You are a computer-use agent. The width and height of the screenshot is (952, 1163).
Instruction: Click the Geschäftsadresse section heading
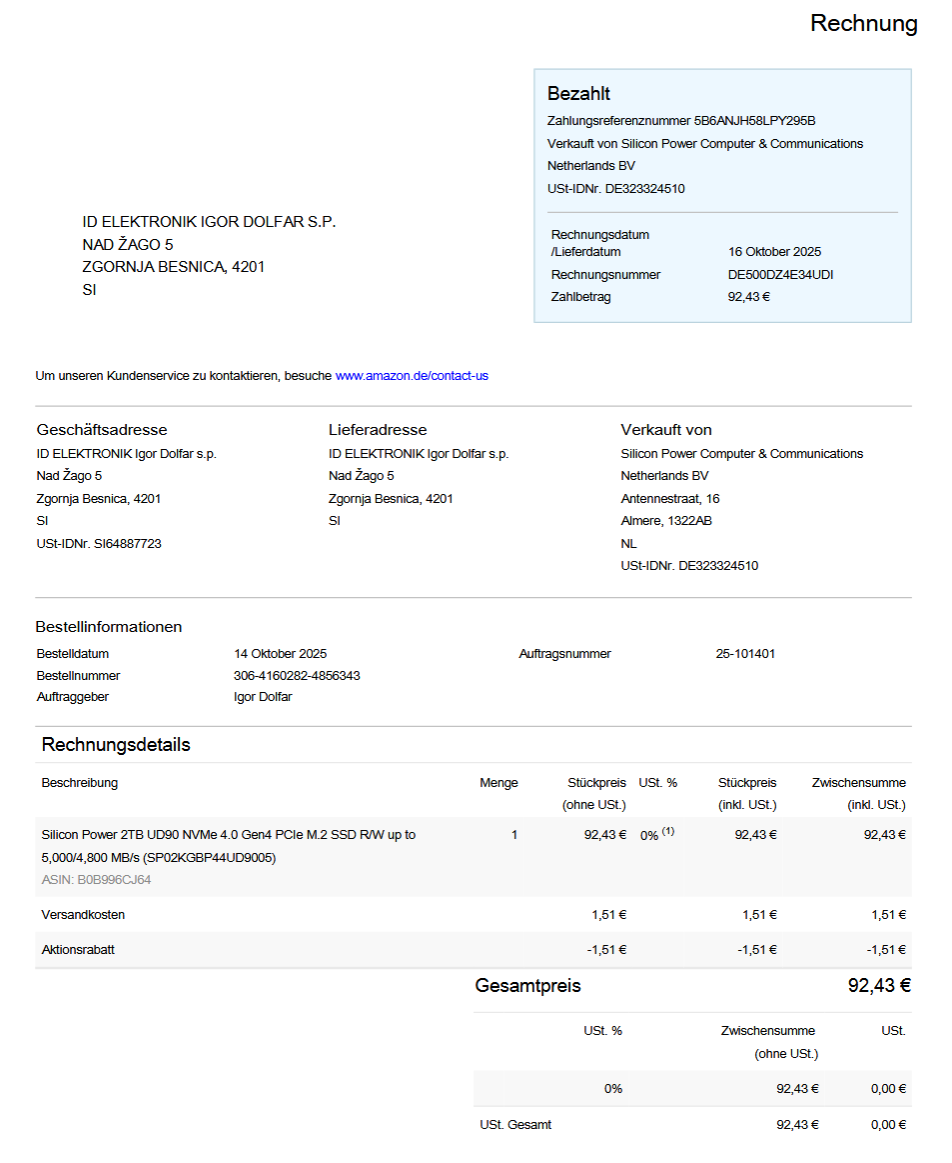pyautogui.click(x=102, y=430)
